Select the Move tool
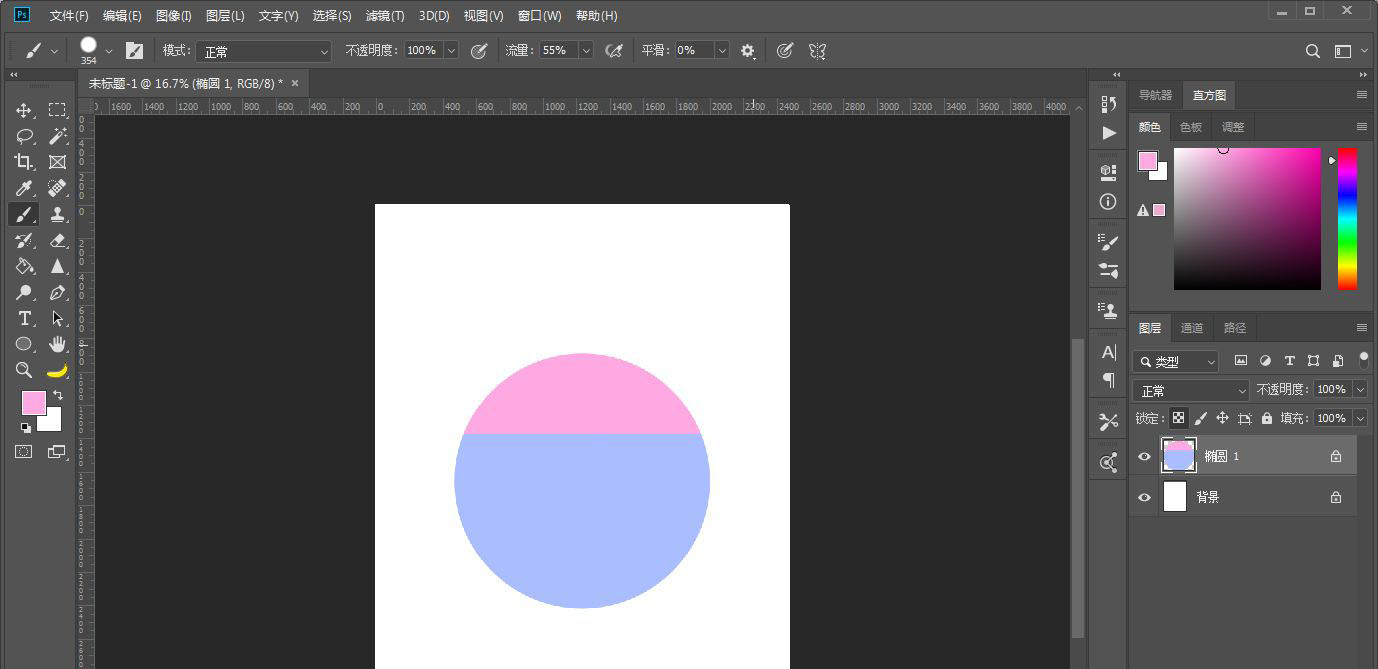Viewport: 1378px width, 669px height. (25, 110)
